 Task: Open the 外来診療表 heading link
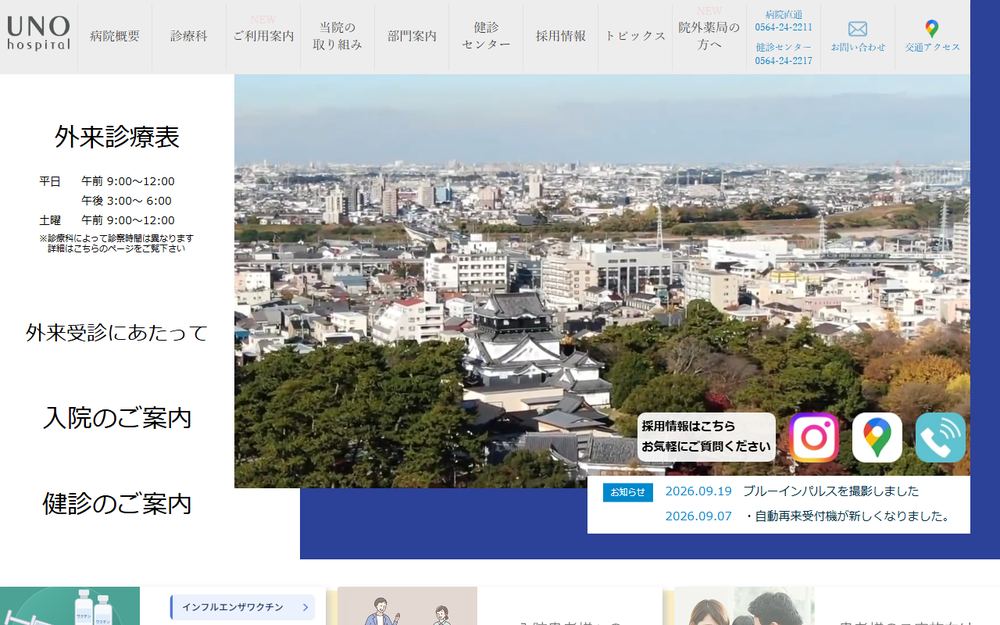[x=117, y=137]
